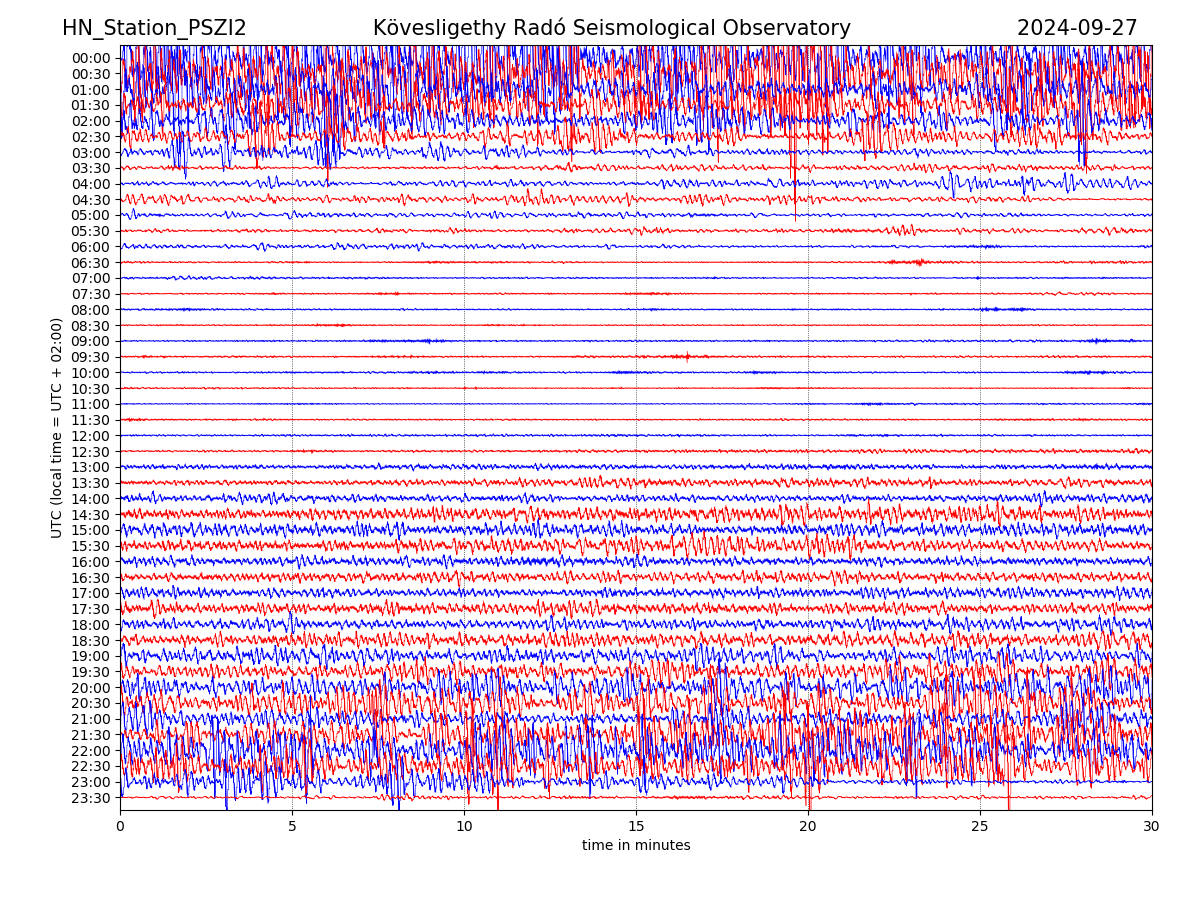Image resolution: width=1200 pixels, height=900 pixels.
Task: Click the HN_Station_PSZI2 station title
Action: 154,29
